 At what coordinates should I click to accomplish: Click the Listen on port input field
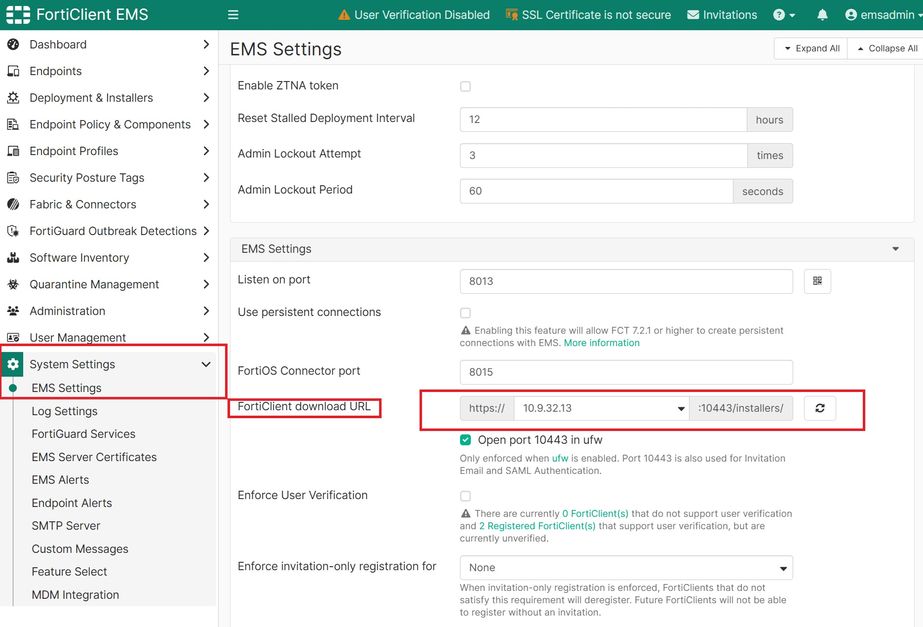point(626,281)
